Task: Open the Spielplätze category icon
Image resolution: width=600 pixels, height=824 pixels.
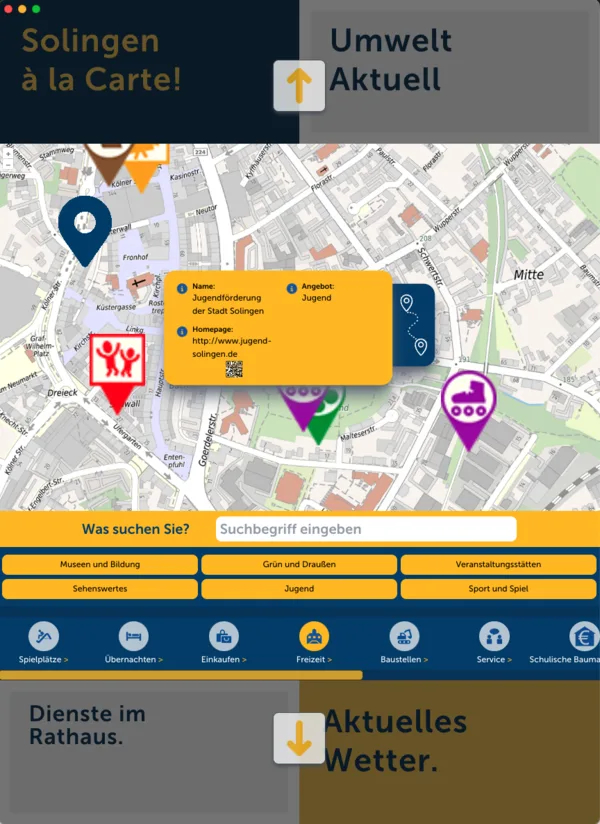Action: coord(44,636)
